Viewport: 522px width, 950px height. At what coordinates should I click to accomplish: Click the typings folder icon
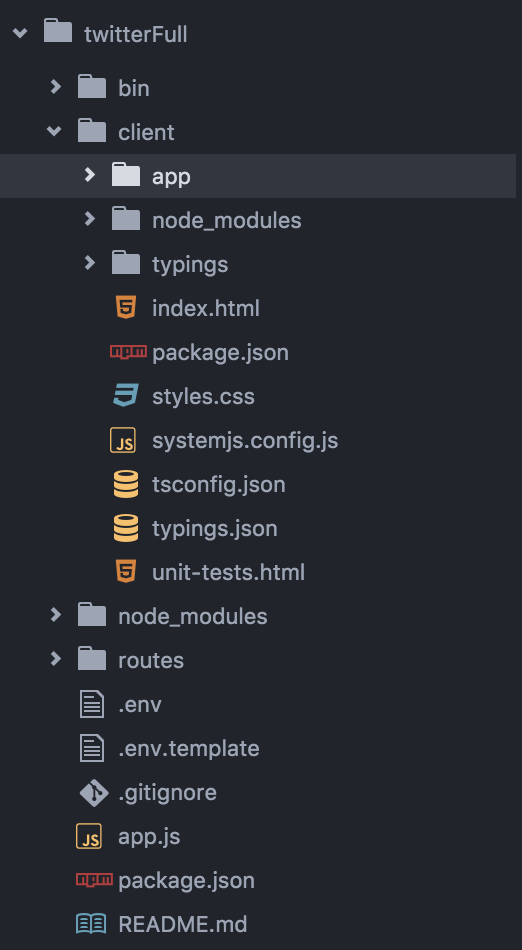click(x=126, y=263)
